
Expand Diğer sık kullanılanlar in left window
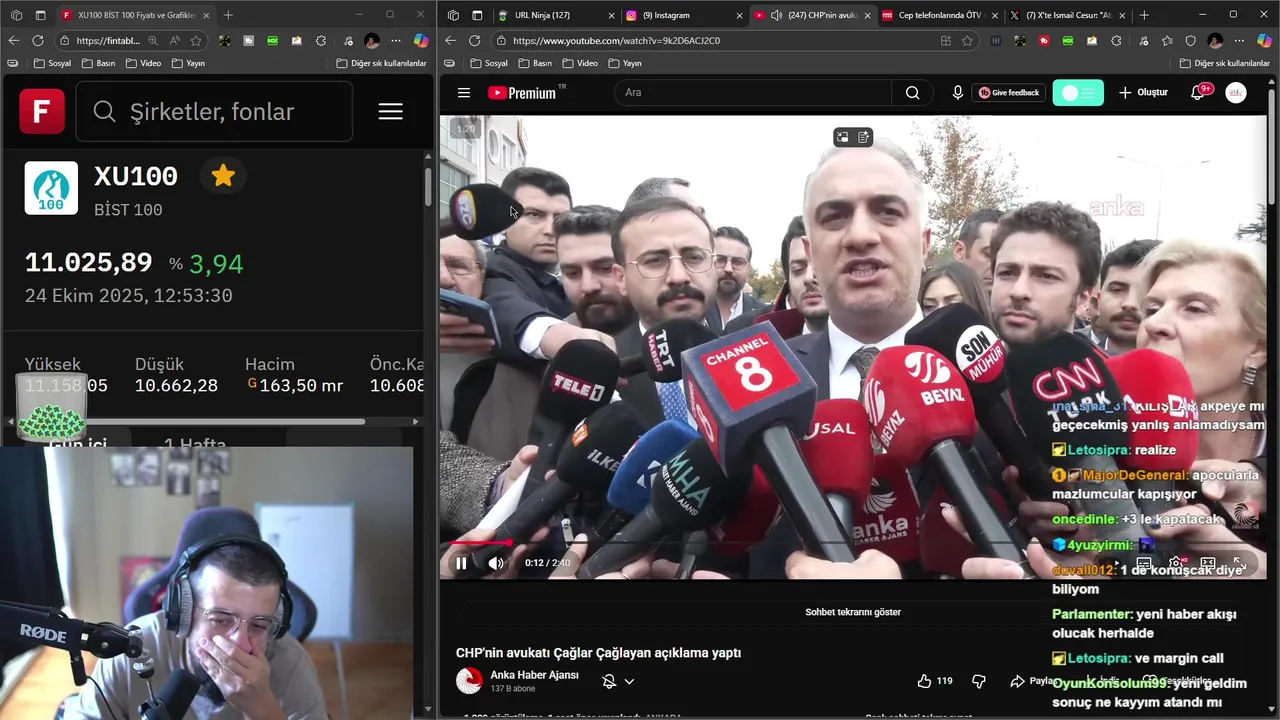[382, 63]
